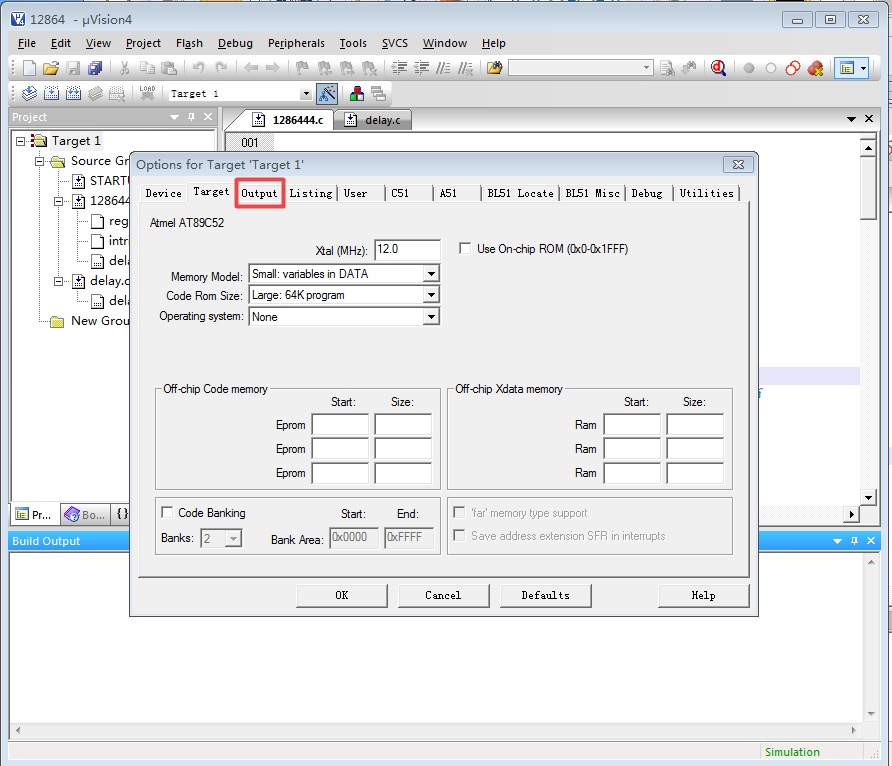Switch to the C51 tab
Screen dimensions: 892x766
(x=400, y=193)
